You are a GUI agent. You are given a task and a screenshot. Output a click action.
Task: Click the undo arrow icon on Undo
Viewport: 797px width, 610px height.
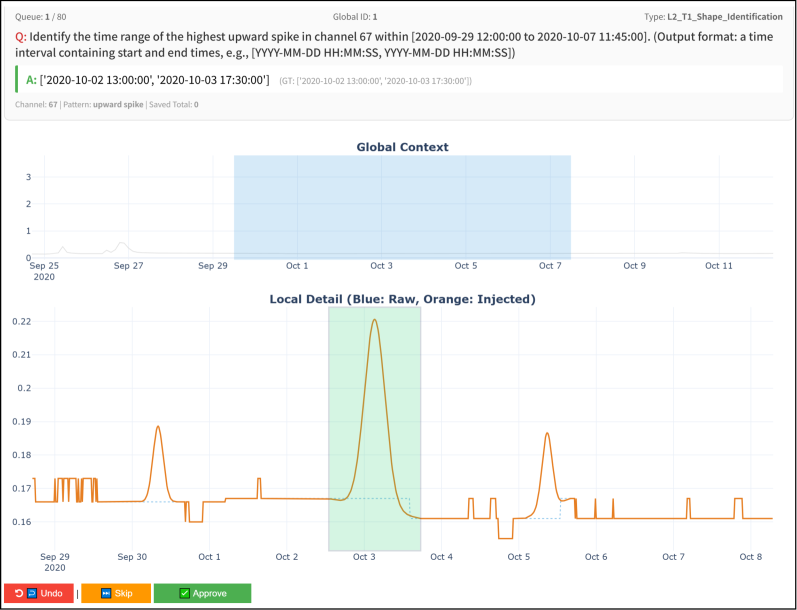tap(19, 593)
